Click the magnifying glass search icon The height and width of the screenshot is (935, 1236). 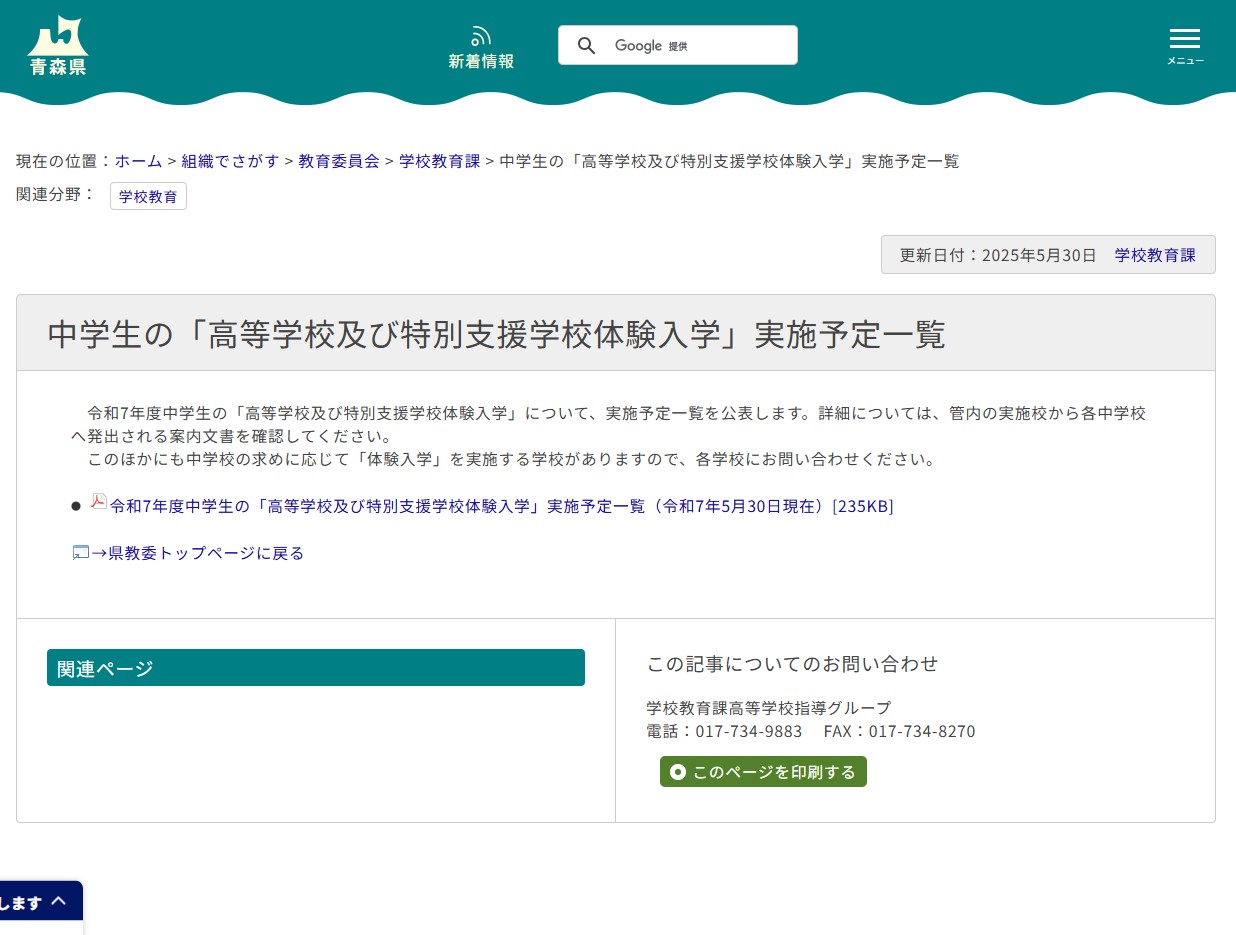coord(587,45)
